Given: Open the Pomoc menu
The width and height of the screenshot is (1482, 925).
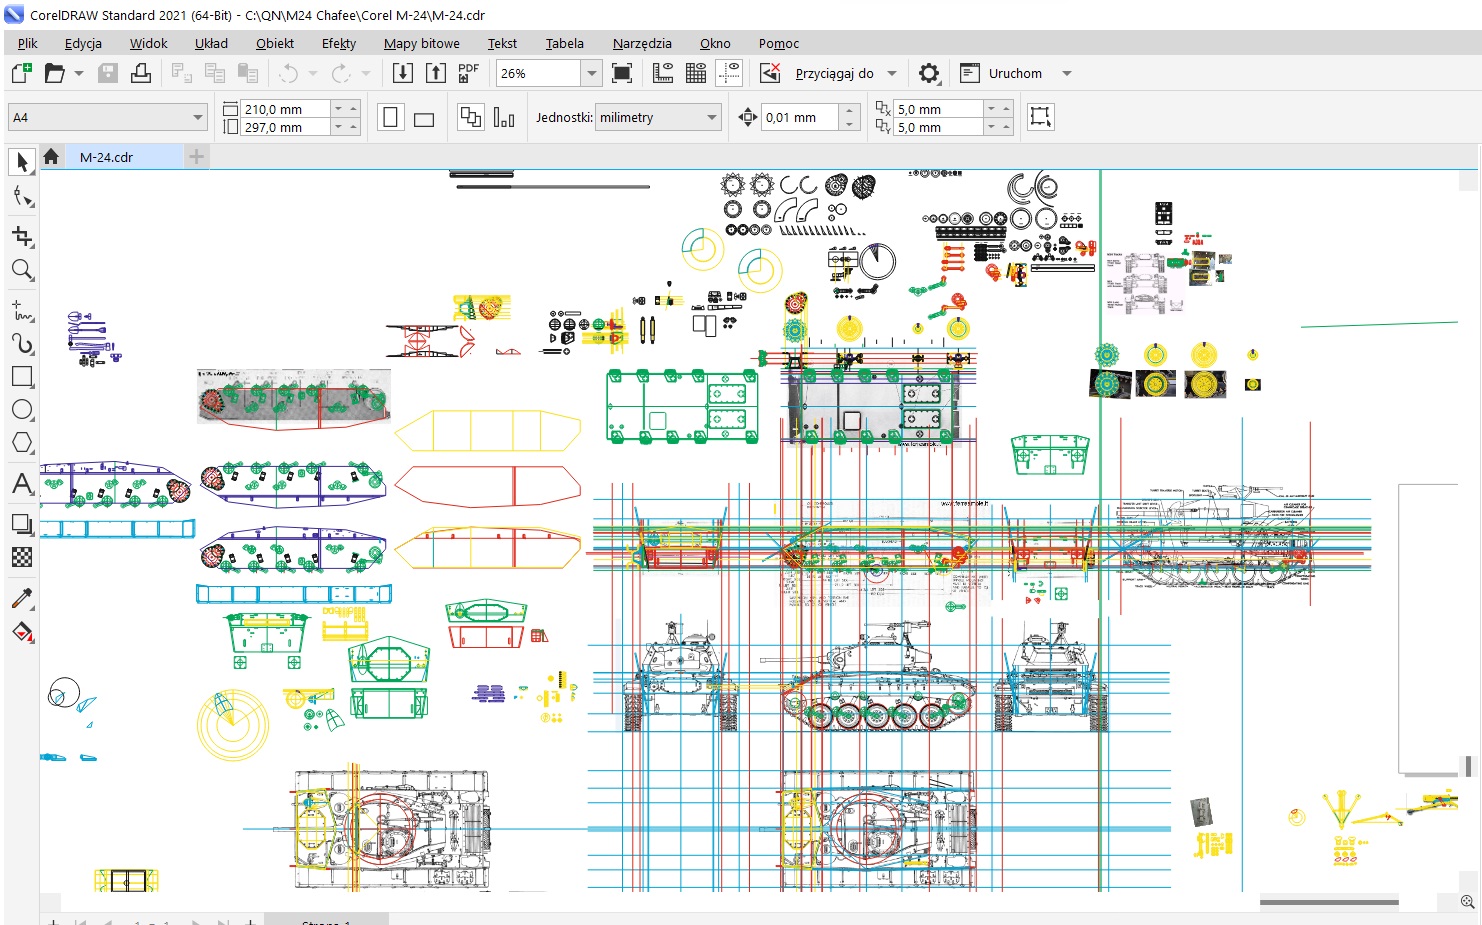Looking at the screenshot, I should coord(779,43).
